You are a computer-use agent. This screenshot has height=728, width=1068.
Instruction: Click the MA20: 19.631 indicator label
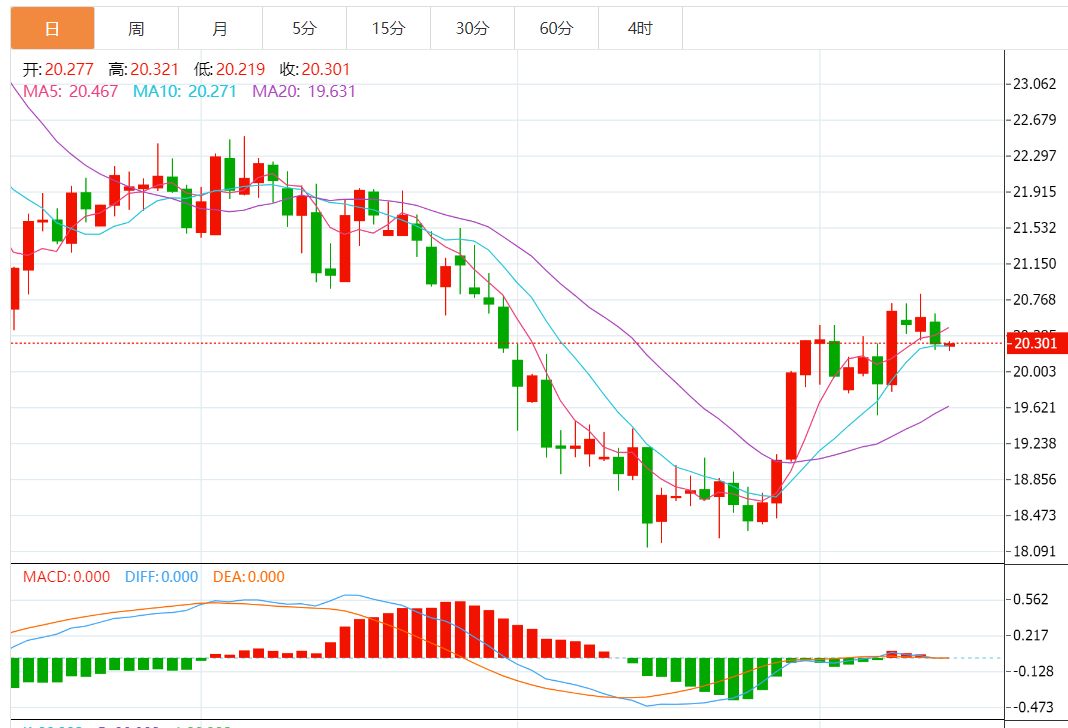click(x=304, y=91)
